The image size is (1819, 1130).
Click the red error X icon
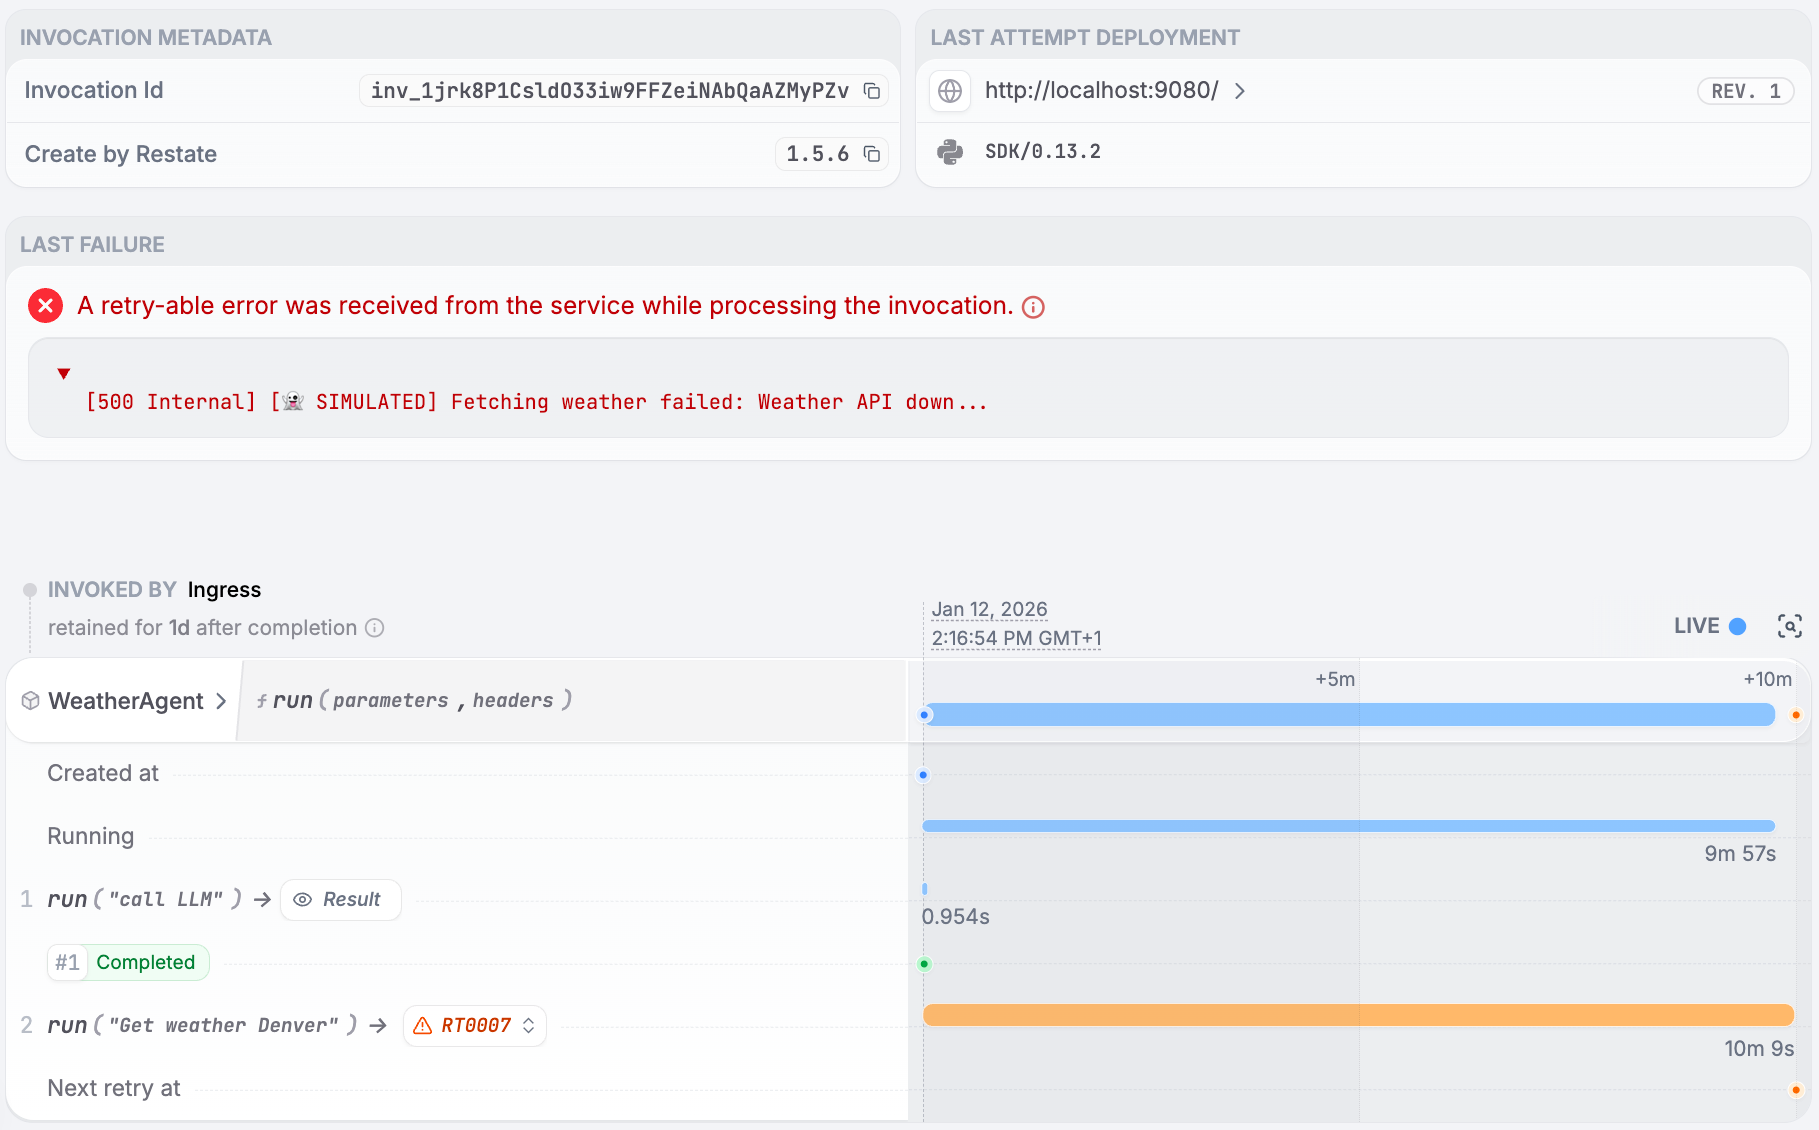(45, 306)
